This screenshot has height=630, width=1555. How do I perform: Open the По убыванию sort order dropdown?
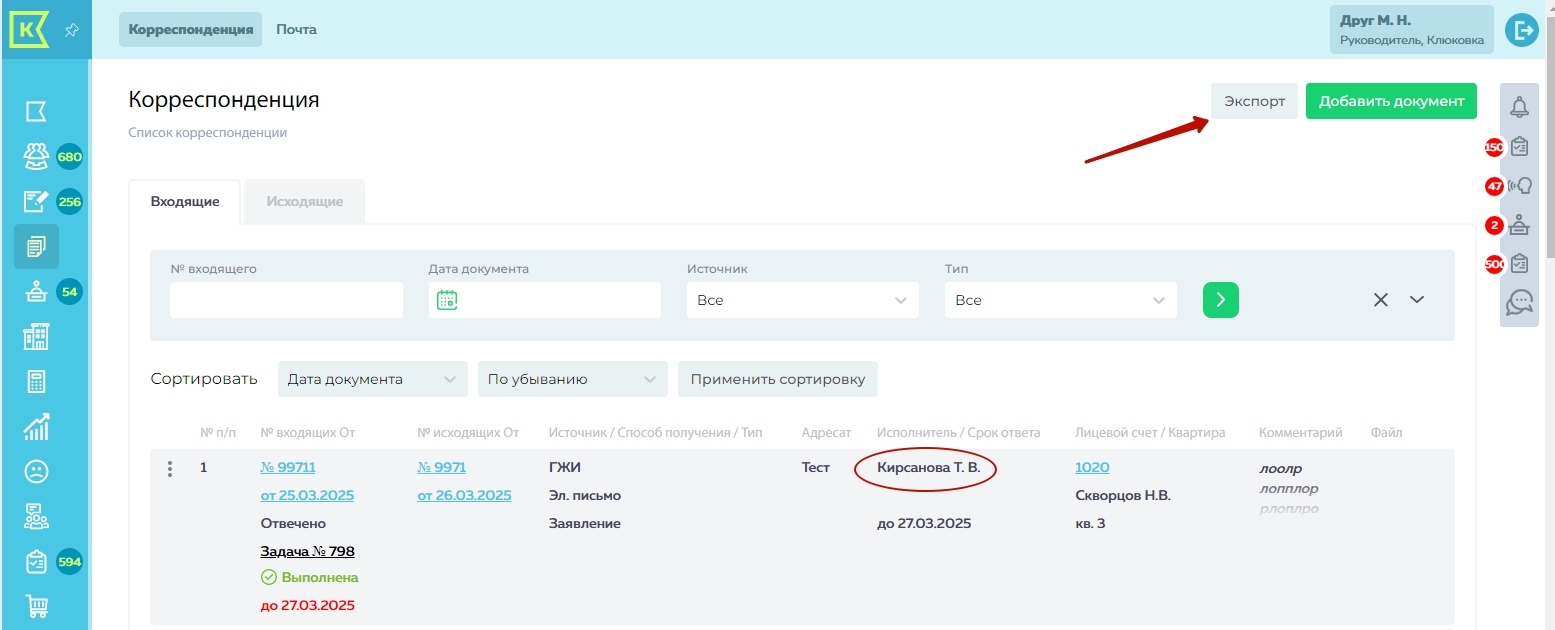click(572, 380)
